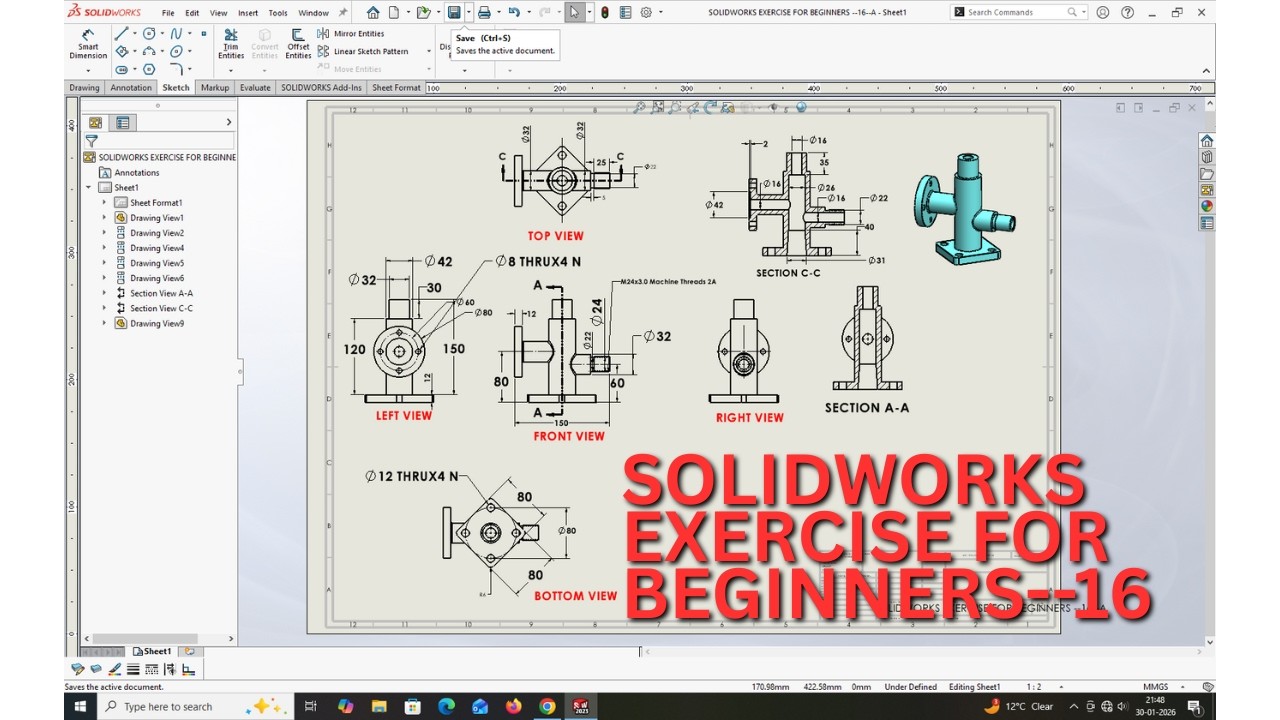Click the filter funnel icon in tree
1280x720 pixels.
coord(91,141)
